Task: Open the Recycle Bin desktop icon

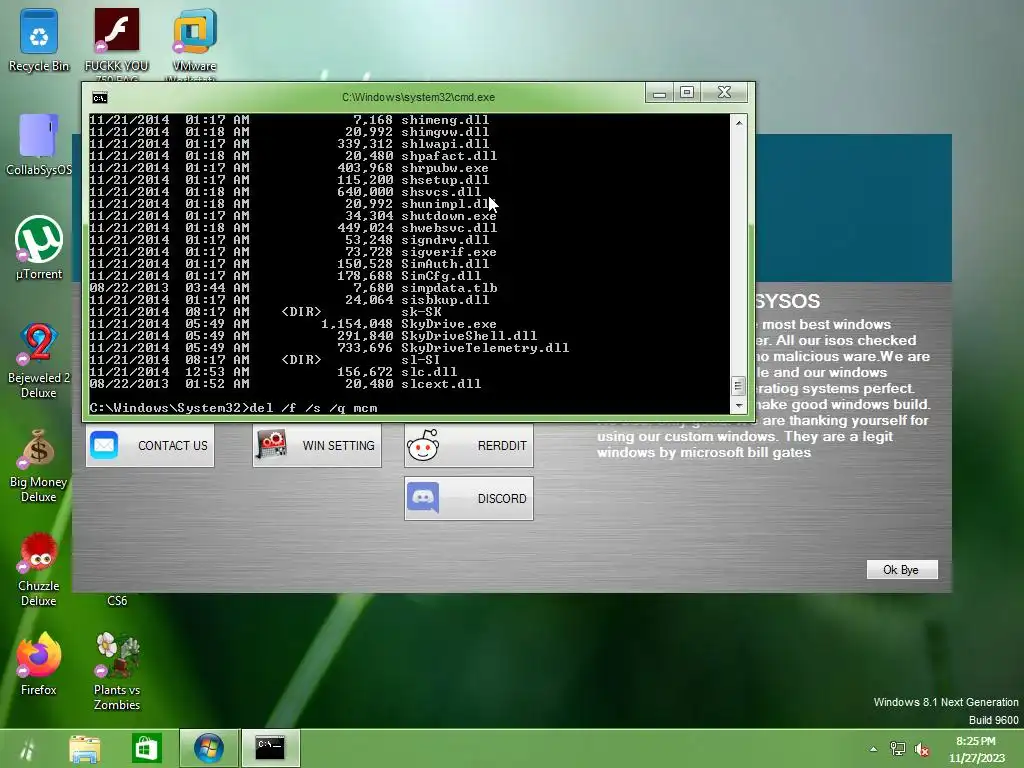Action: (x=39, y=40)
